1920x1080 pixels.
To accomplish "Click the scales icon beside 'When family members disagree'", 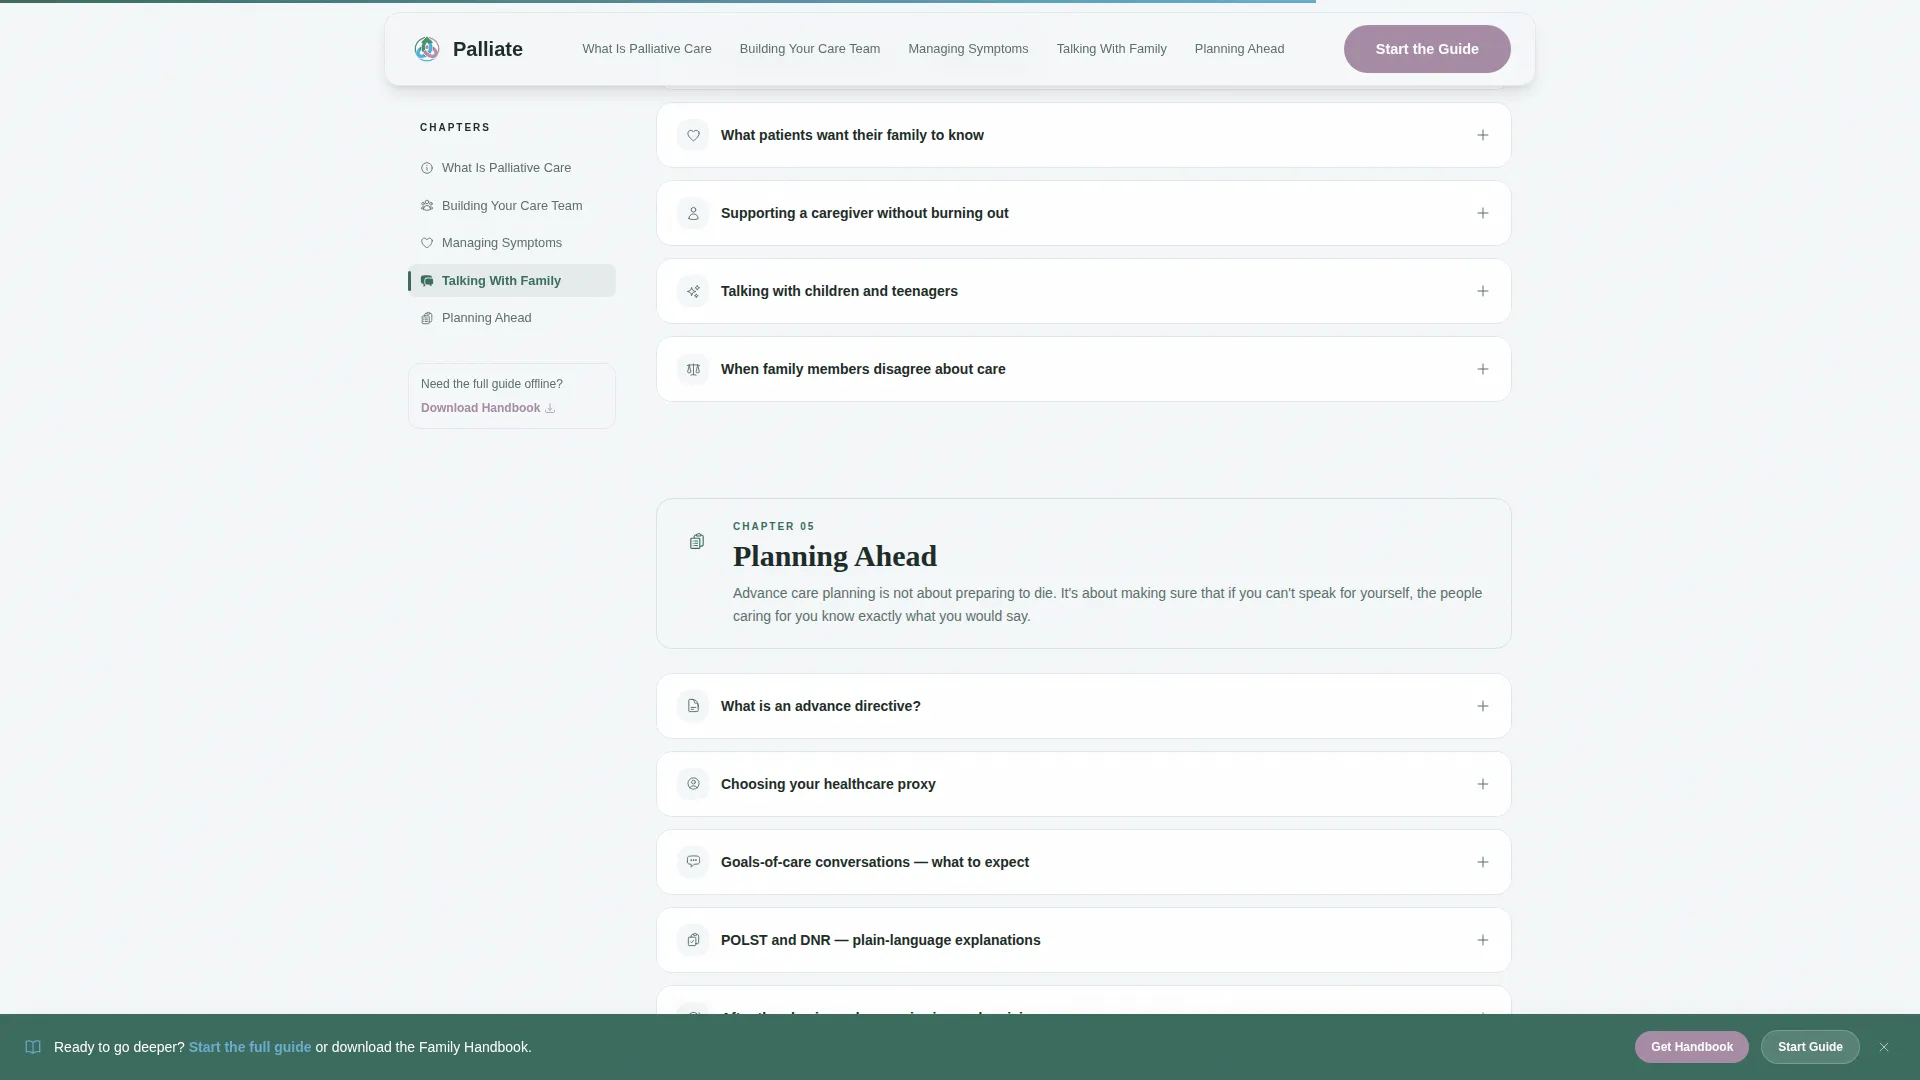I will [x=693, y=369].
